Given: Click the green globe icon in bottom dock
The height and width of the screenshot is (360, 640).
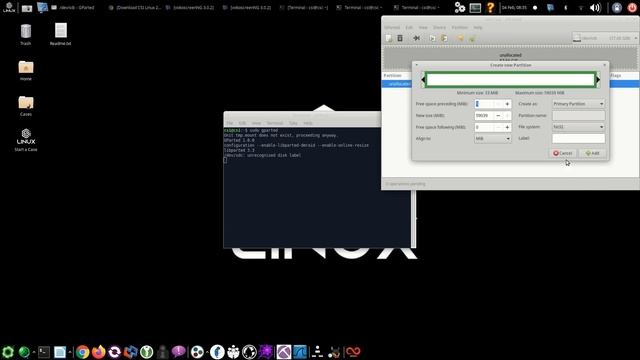Looking at the screenshot, I should coord(24,352).
